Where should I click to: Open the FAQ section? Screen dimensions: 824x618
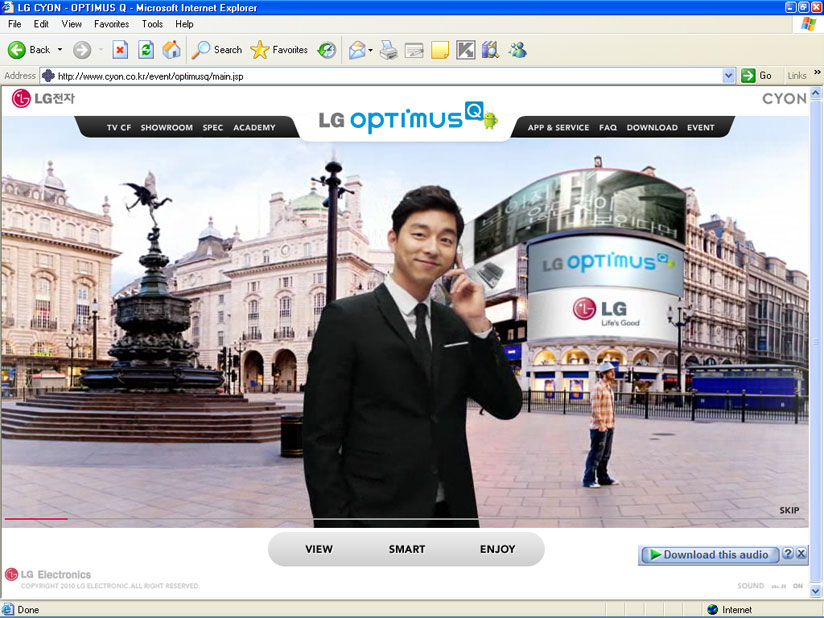608,128
